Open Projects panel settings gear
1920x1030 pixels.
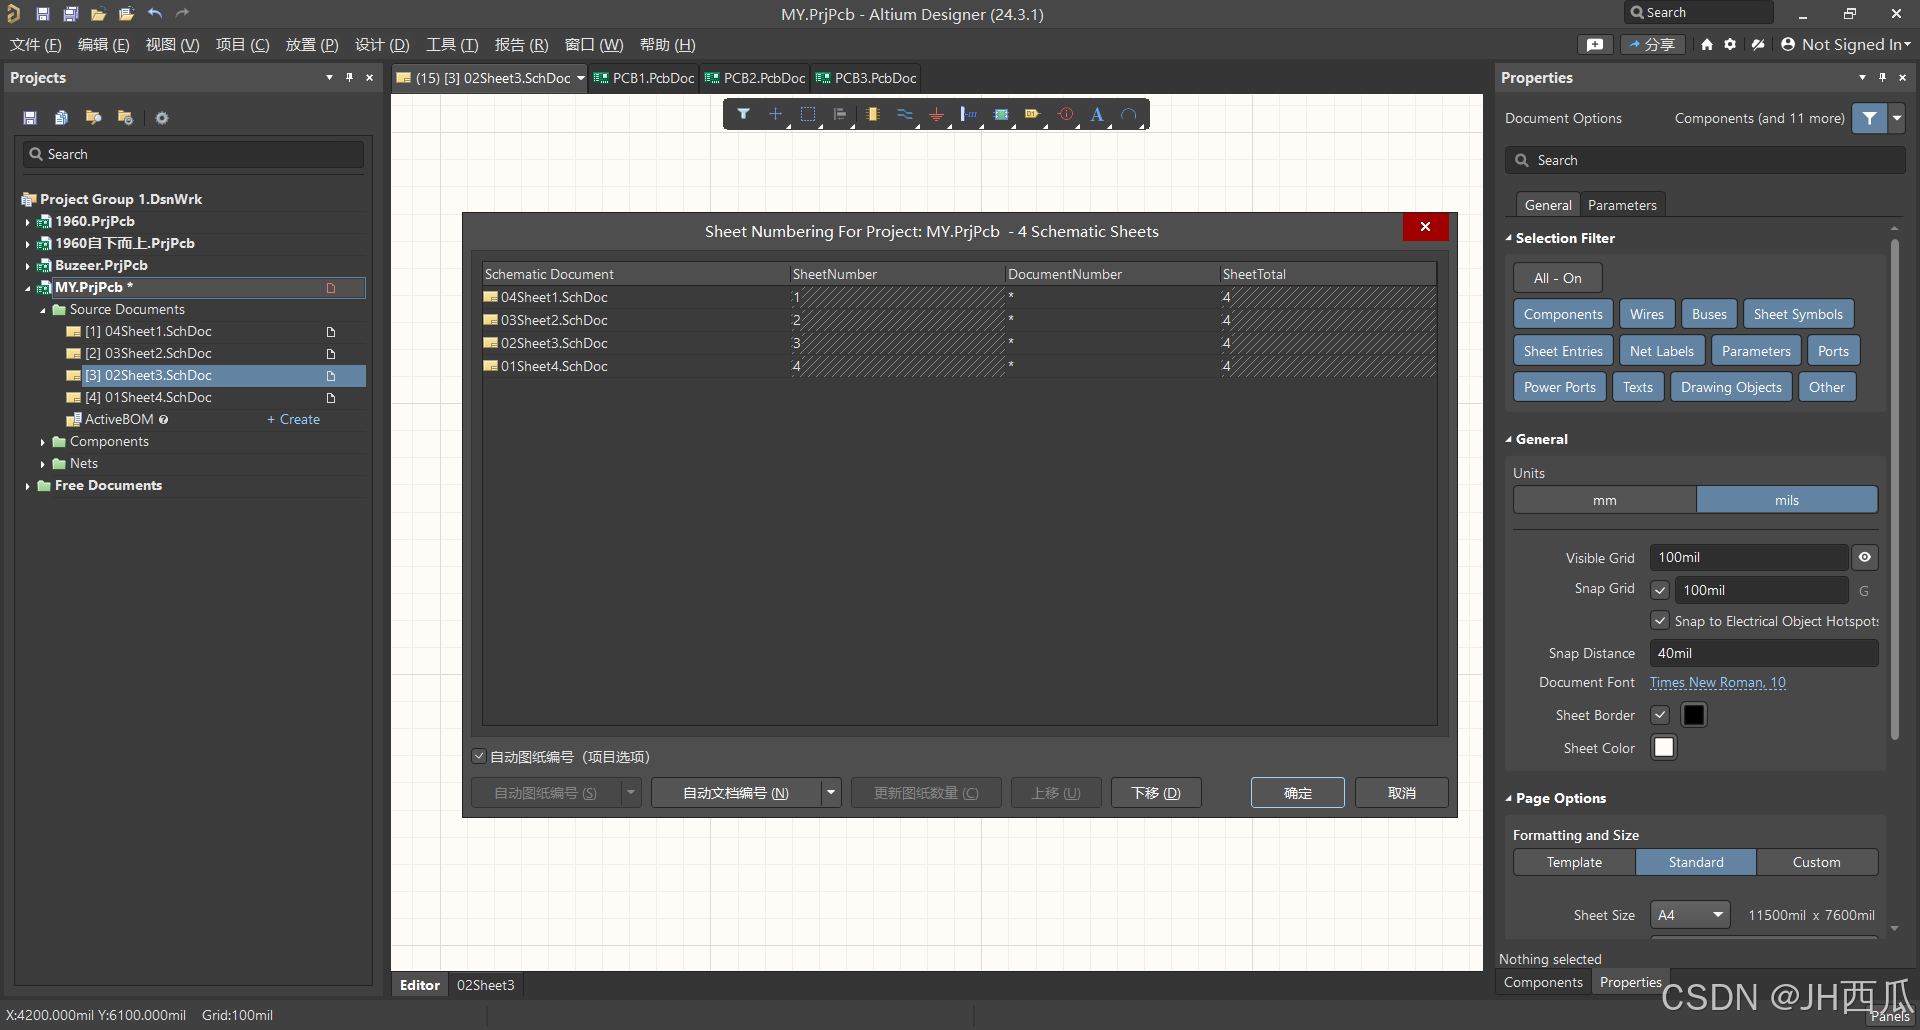[x=162, y=118]
